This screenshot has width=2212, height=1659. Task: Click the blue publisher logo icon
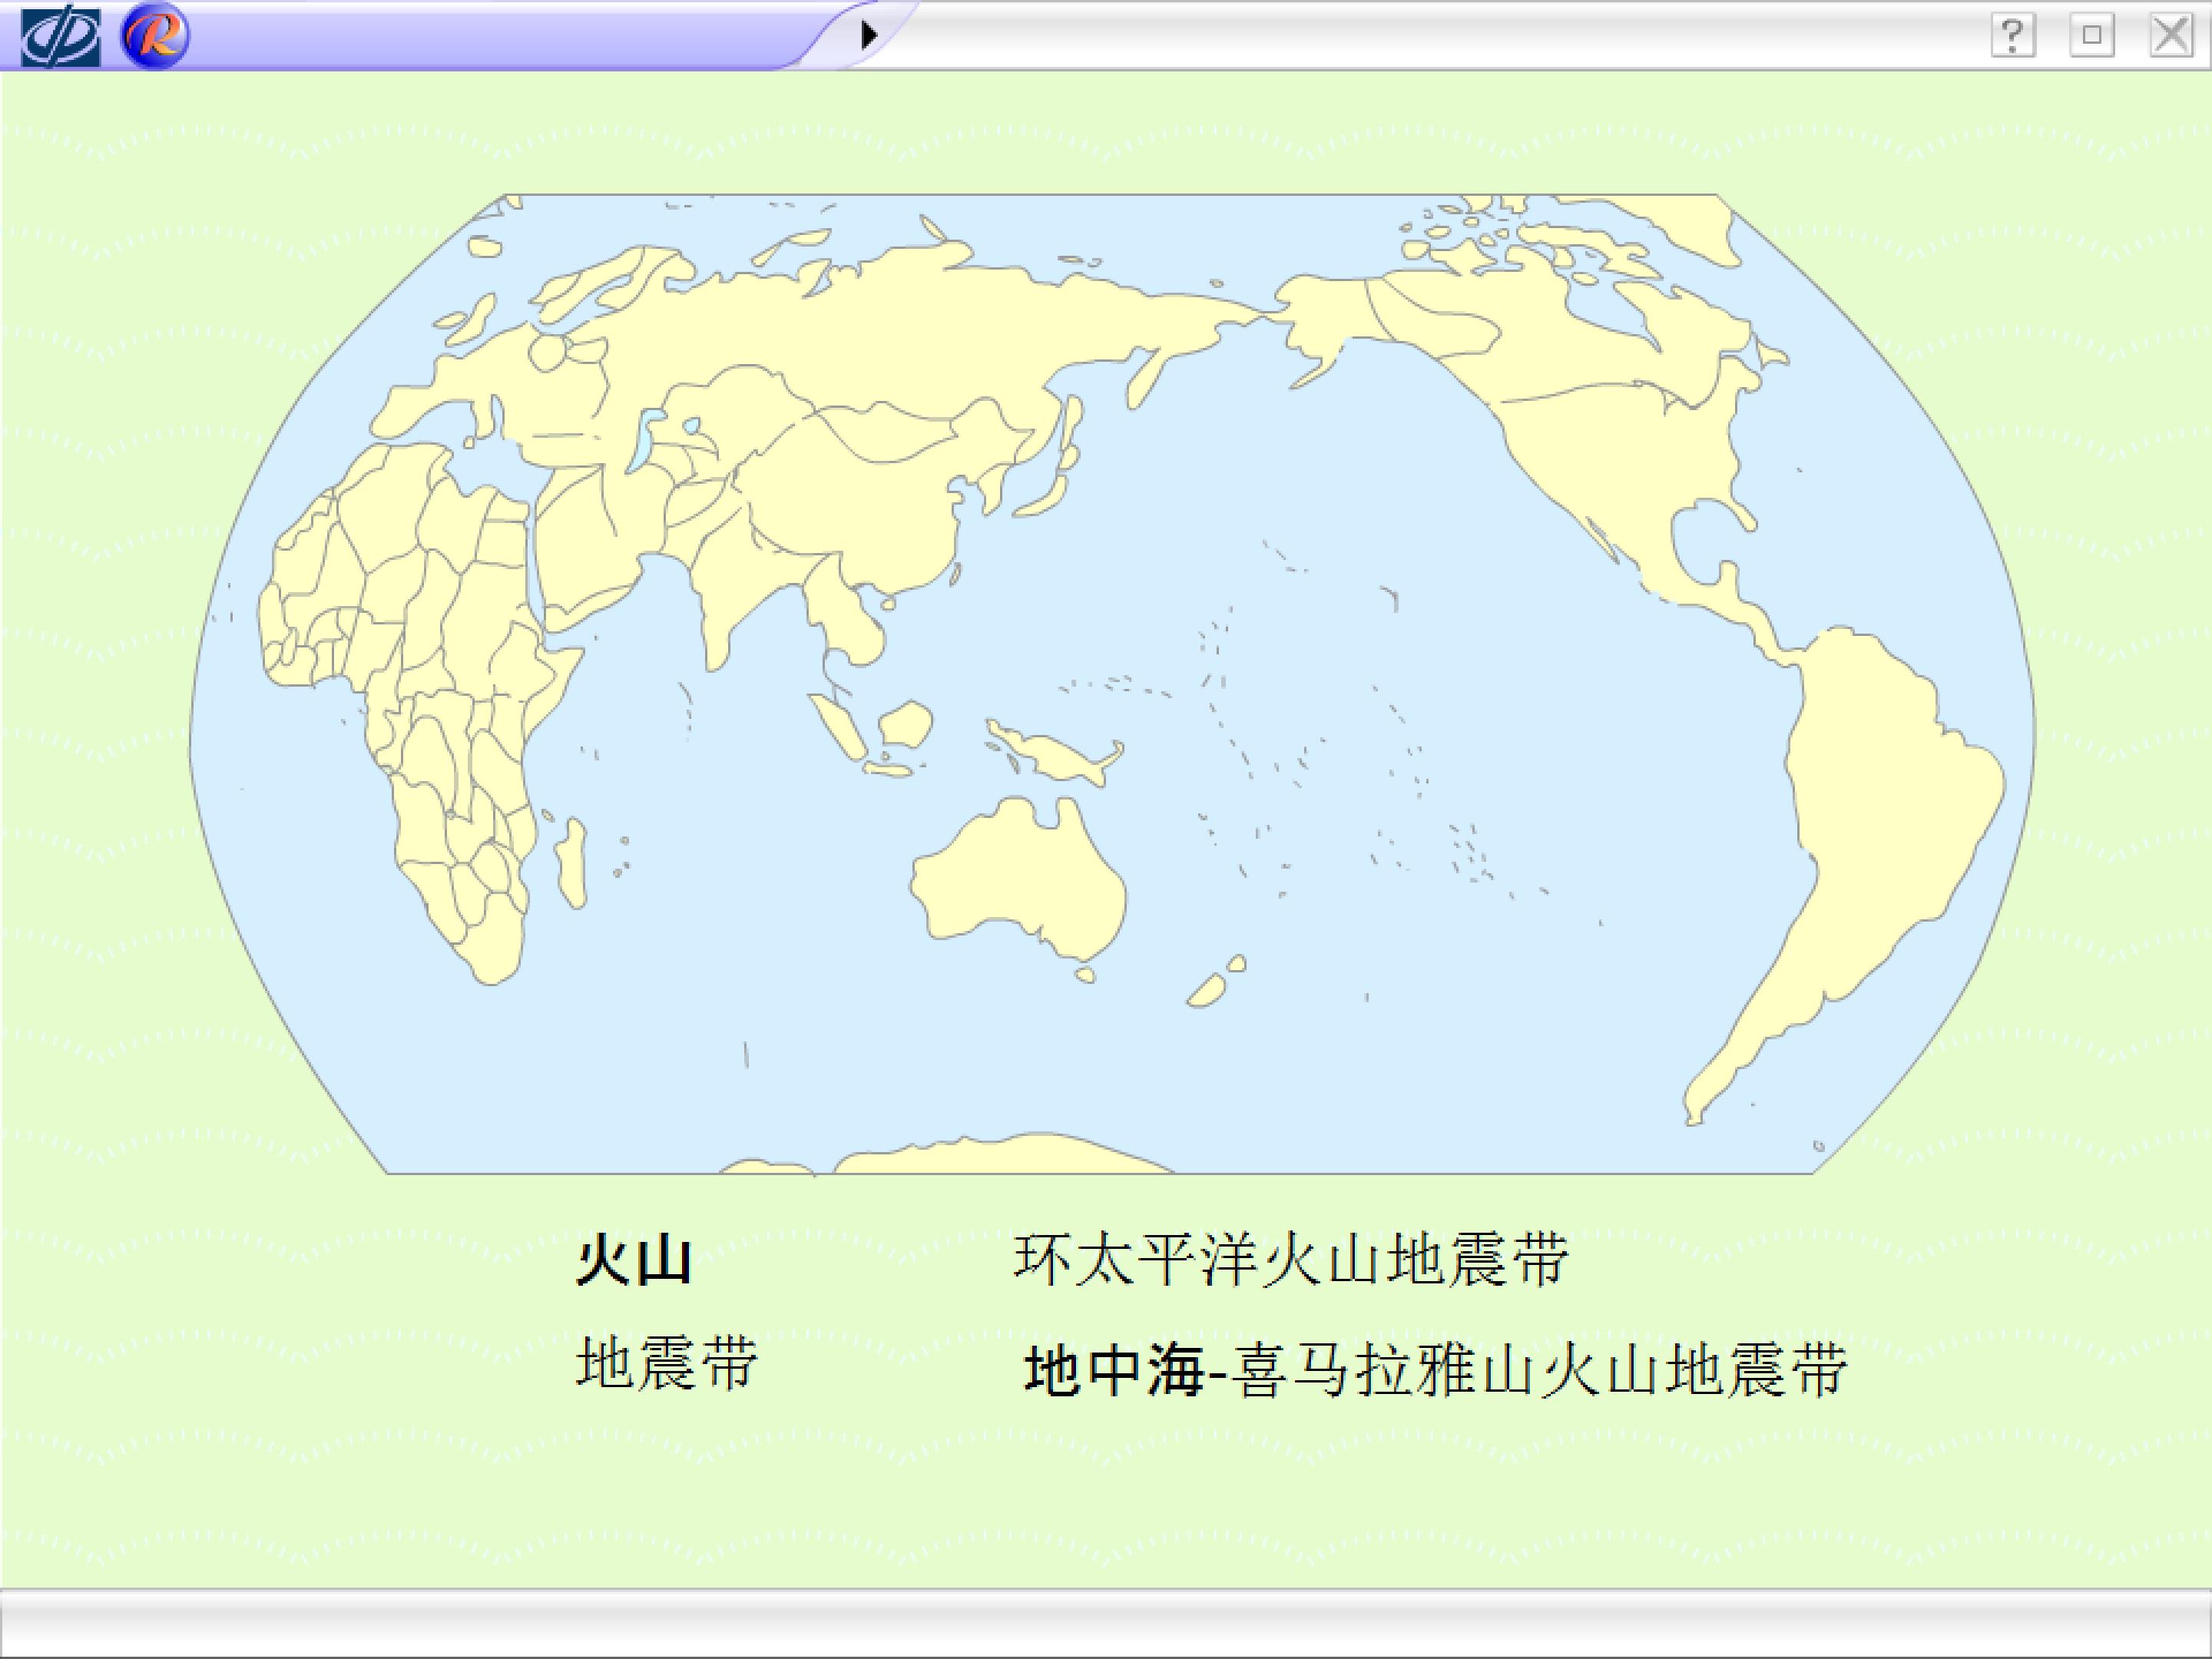tap(60, 36)
